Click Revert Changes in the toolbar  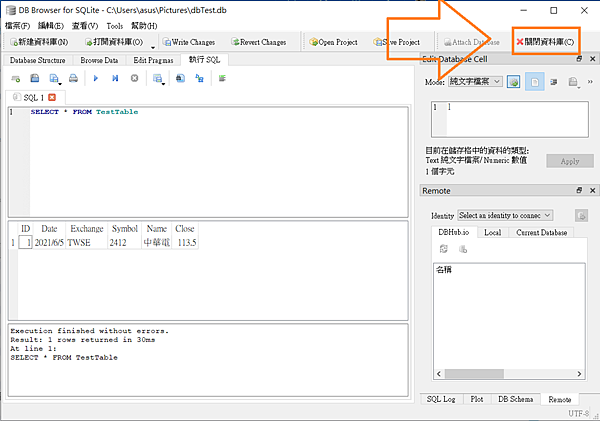pos(259,42)
